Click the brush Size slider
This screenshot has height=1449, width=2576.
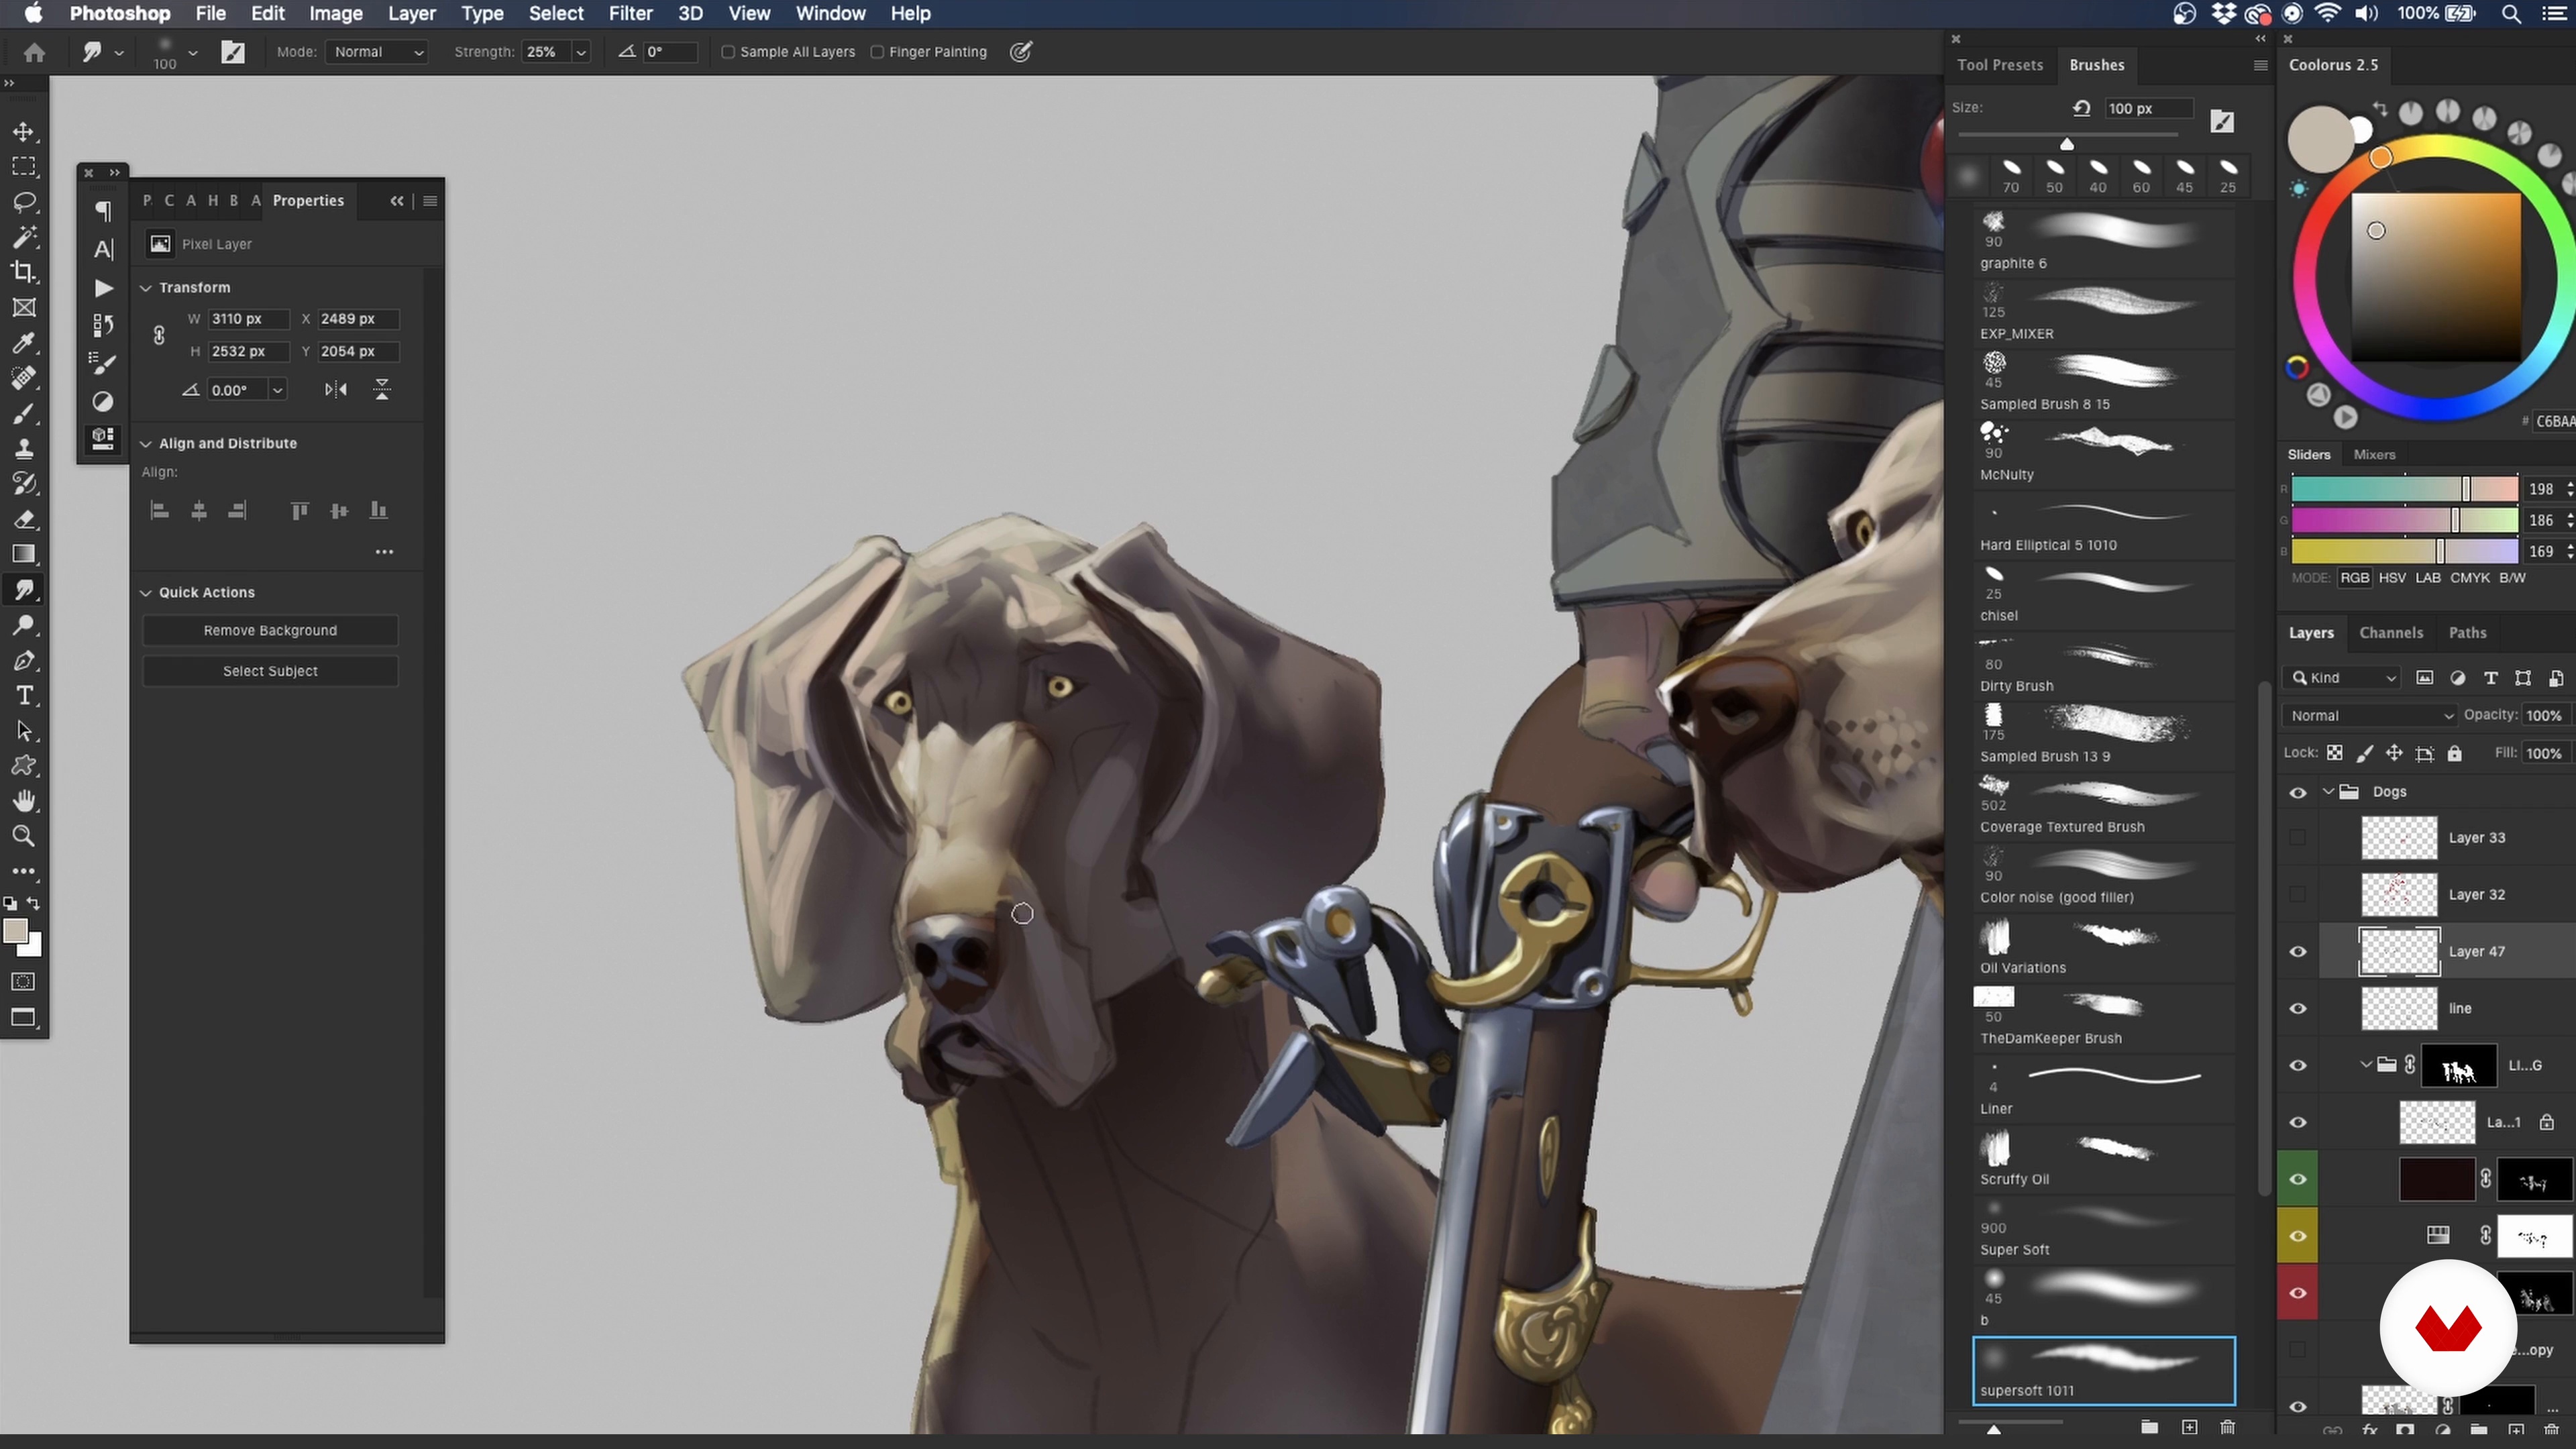tap(2067, 139)
